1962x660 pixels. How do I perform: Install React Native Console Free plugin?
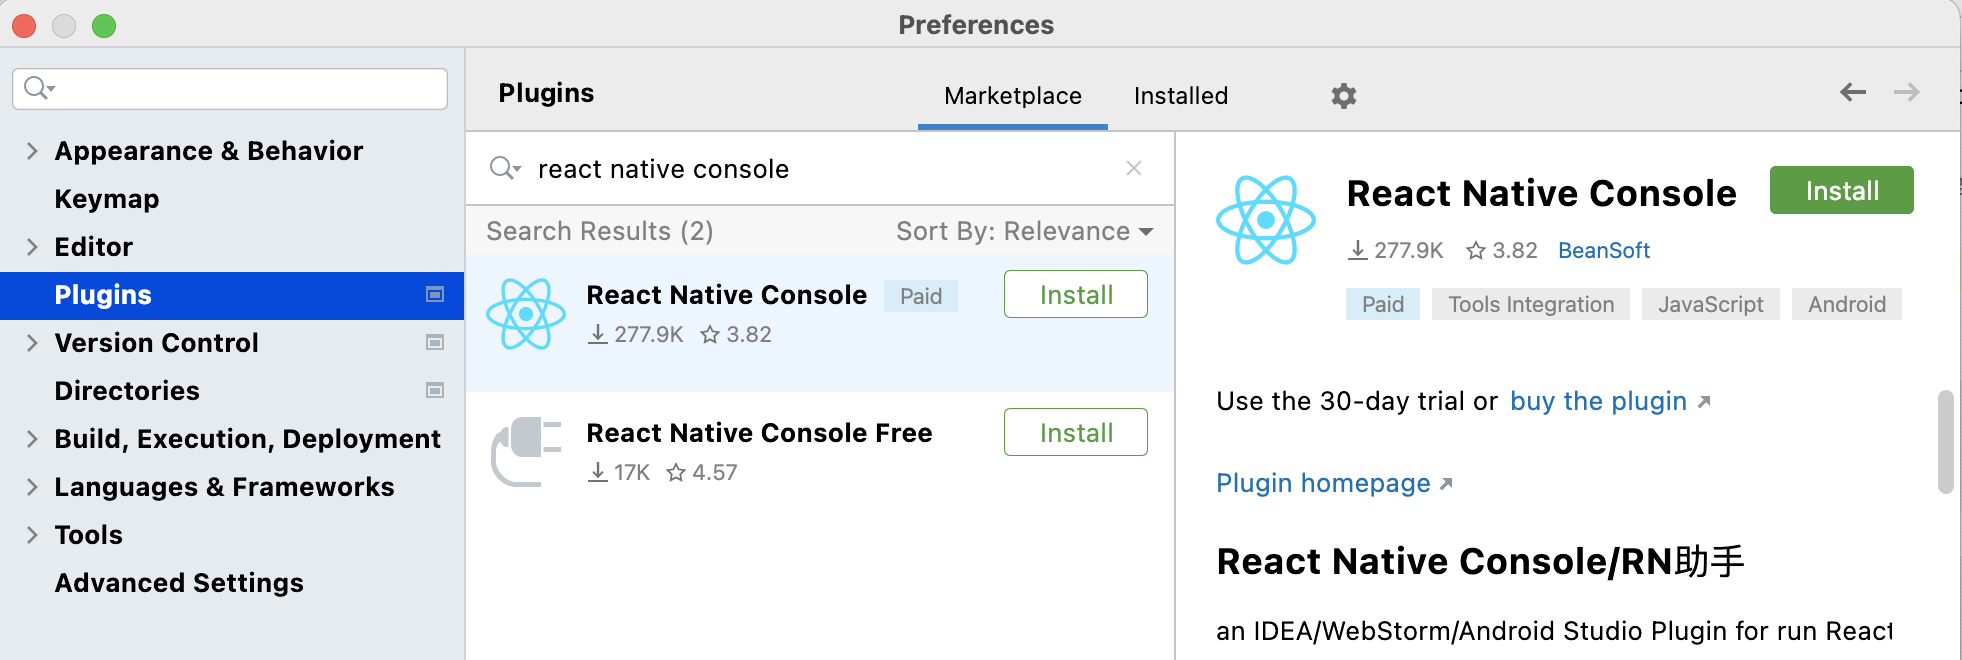[1075, 433]
